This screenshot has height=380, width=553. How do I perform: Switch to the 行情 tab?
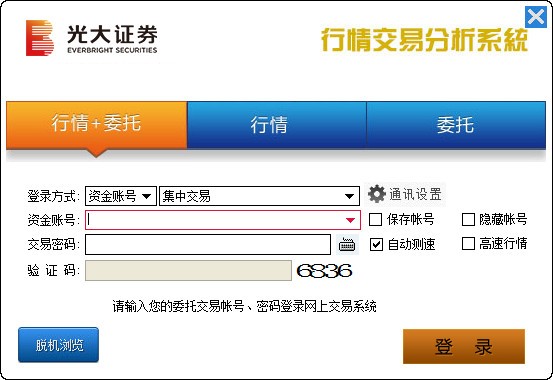[276, 125]
